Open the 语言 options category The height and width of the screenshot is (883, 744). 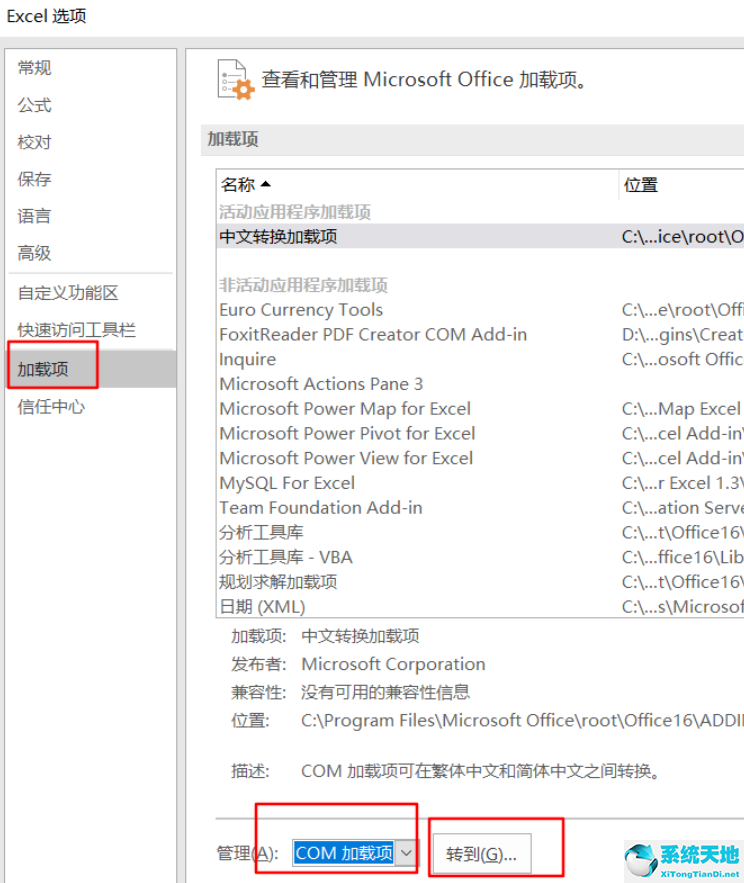(34, 216)
